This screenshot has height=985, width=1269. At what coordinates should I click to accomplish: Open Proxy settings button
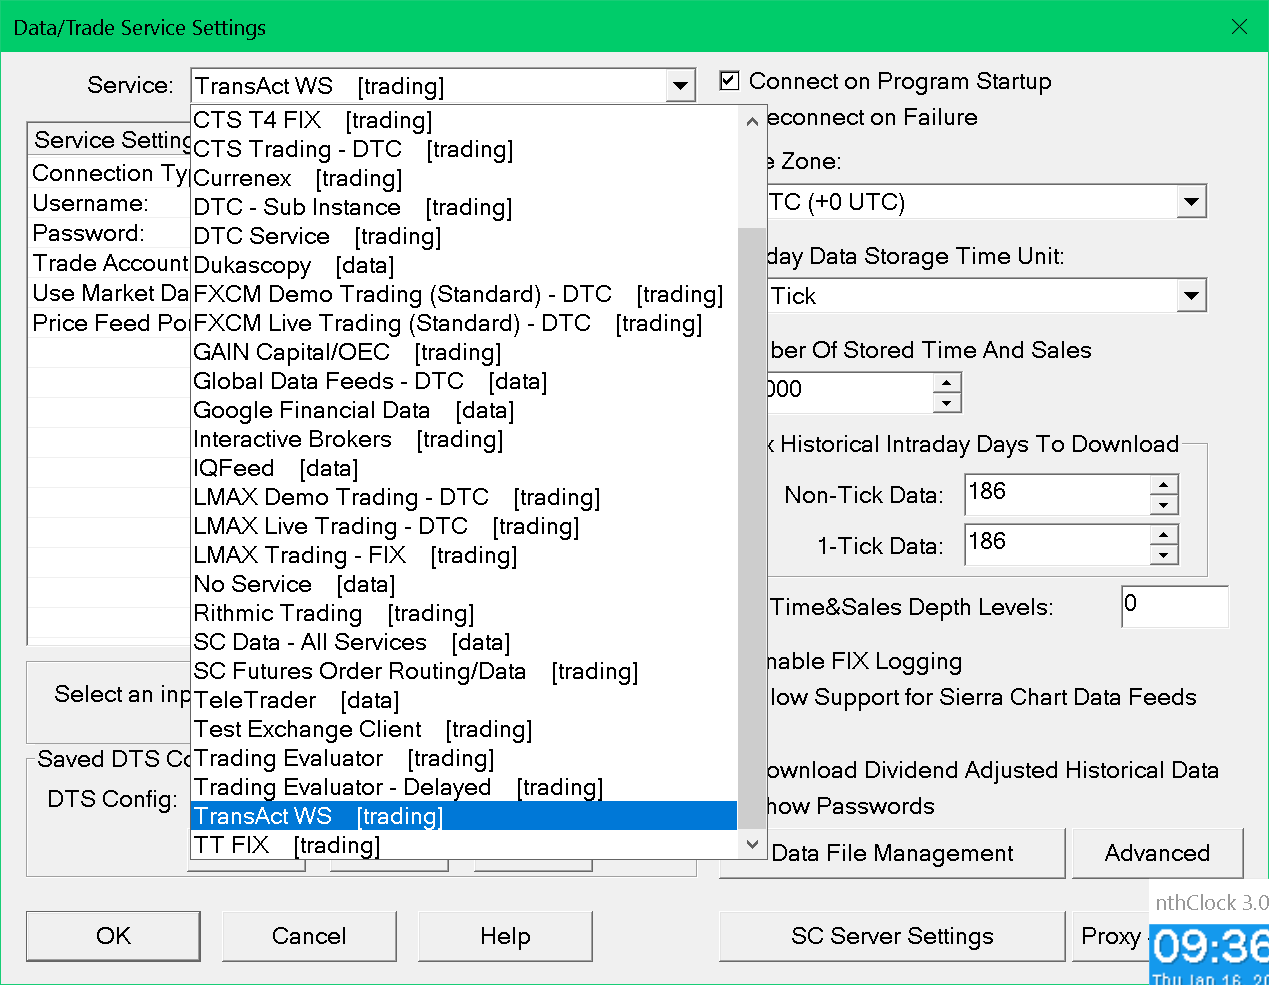pyautogui.click(x=1111, y=936)
